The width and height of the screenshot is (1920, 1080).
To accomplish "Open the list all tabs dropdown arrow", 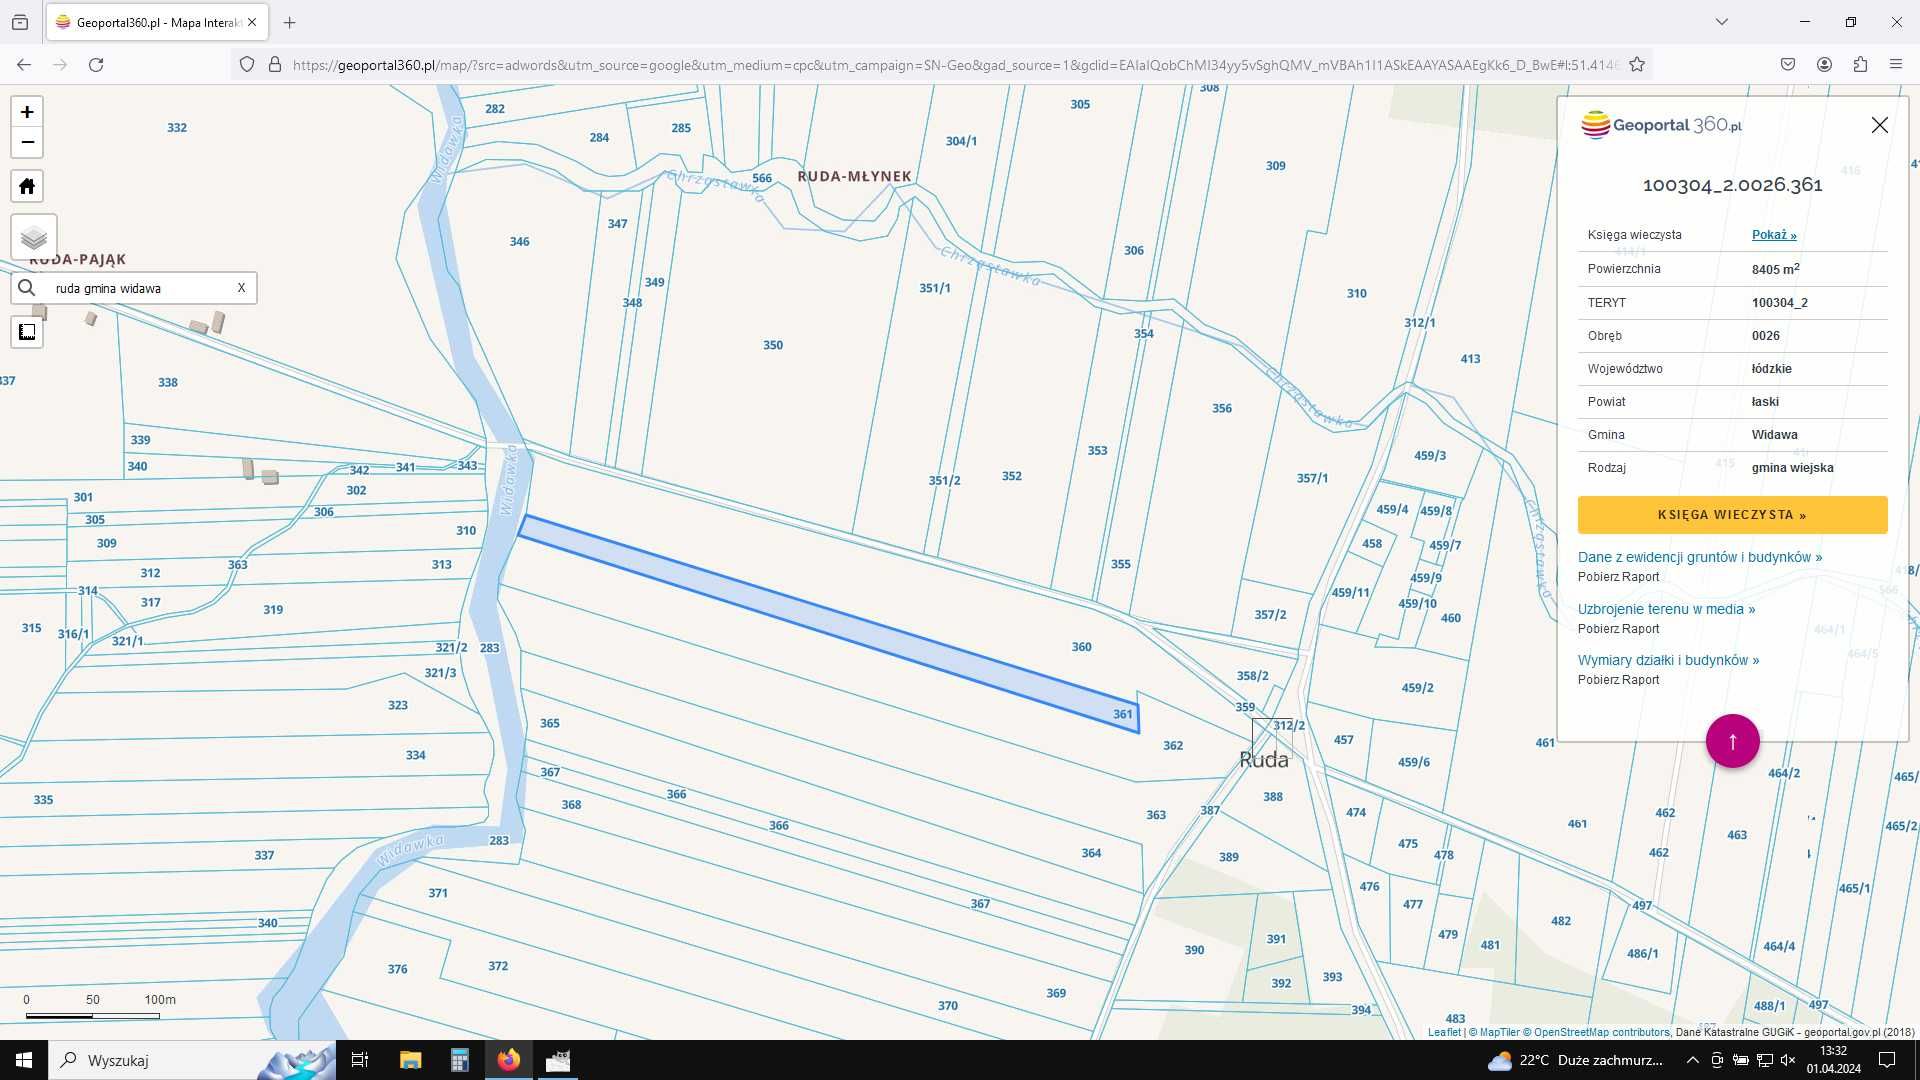I will [1722, 22].
